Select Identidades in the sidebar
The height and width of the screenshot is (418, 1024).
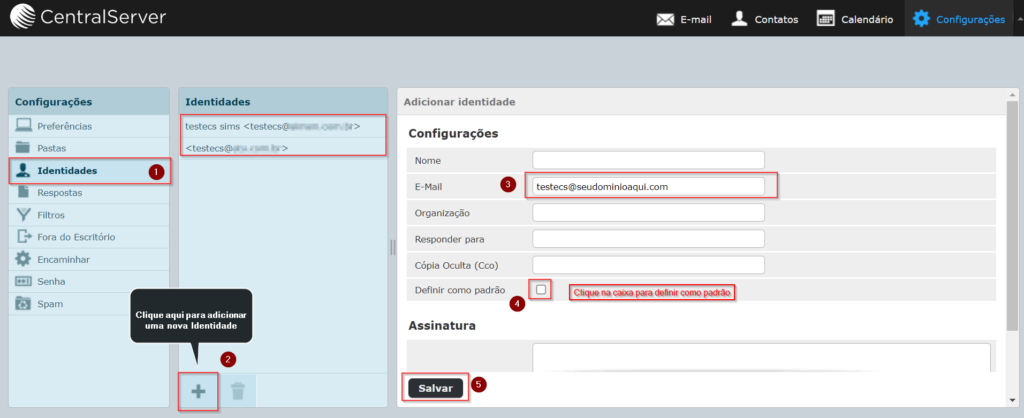[67, 171]
